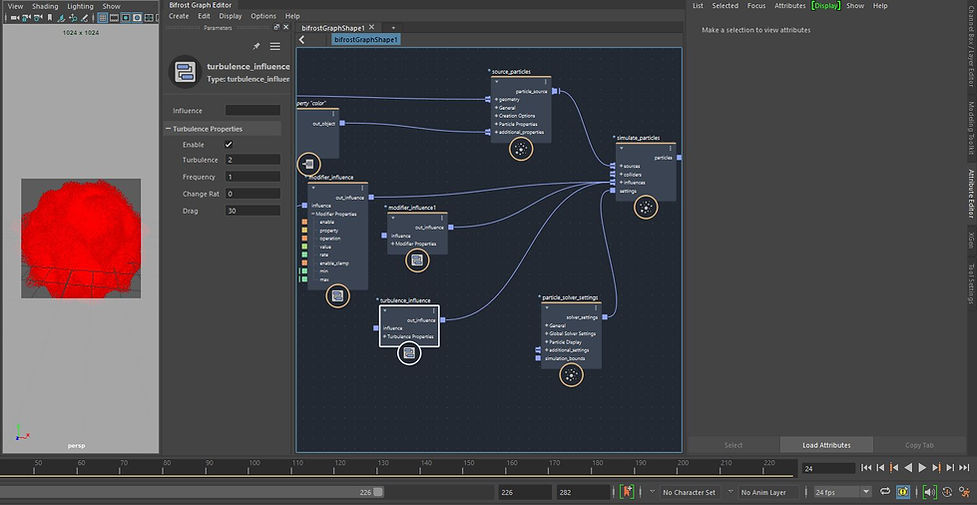Open the No Character Set dropdown arrow

(x=652, y=492)
